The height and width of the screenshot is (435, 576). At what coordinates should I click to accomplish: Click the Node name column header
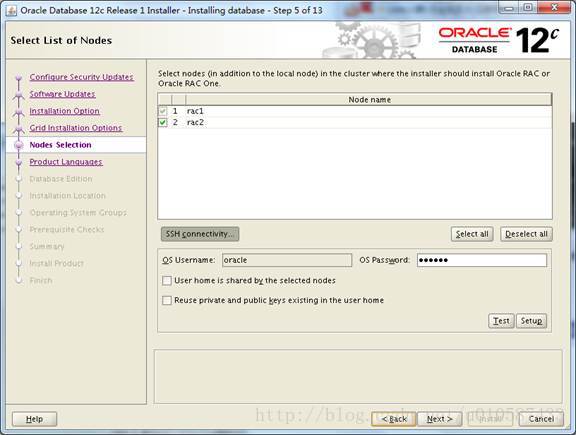tap(369, 100)
